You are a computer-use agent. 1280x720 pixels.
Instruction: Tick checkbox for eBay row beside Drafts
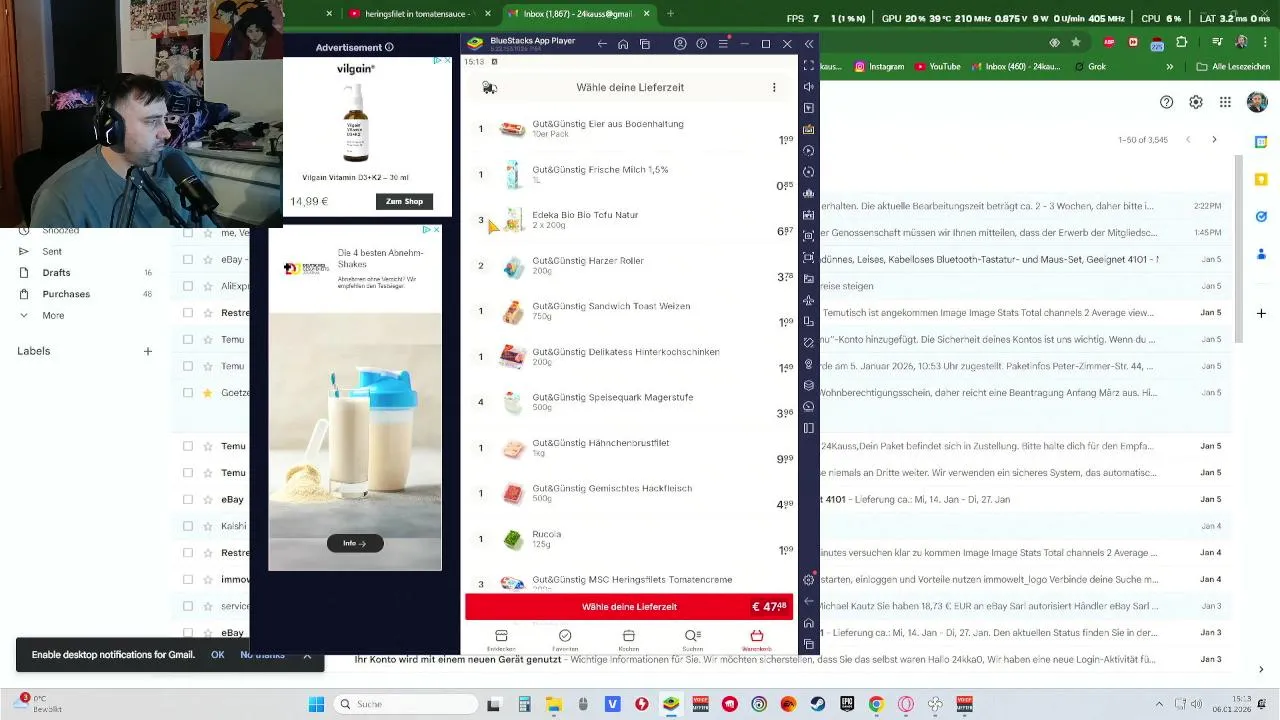pyautogui.click(x=188, y=259)
